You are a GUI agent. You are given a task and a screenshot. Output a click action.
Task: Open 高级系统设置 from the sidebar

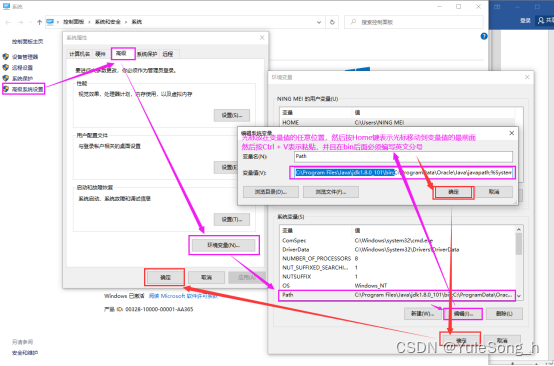point(27,89)
